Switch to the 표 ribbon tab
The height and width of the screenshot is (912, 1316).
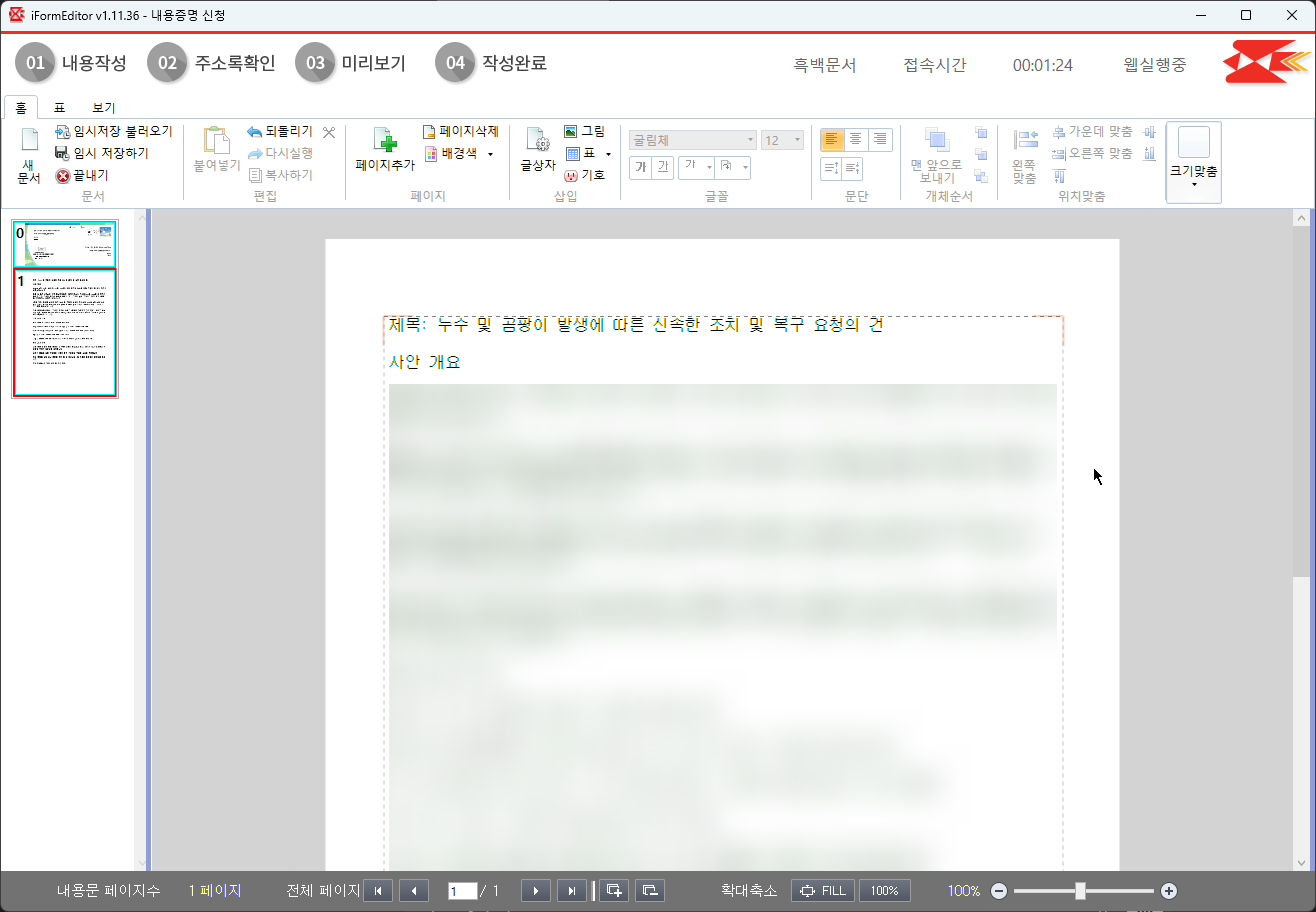pos(59,107)
